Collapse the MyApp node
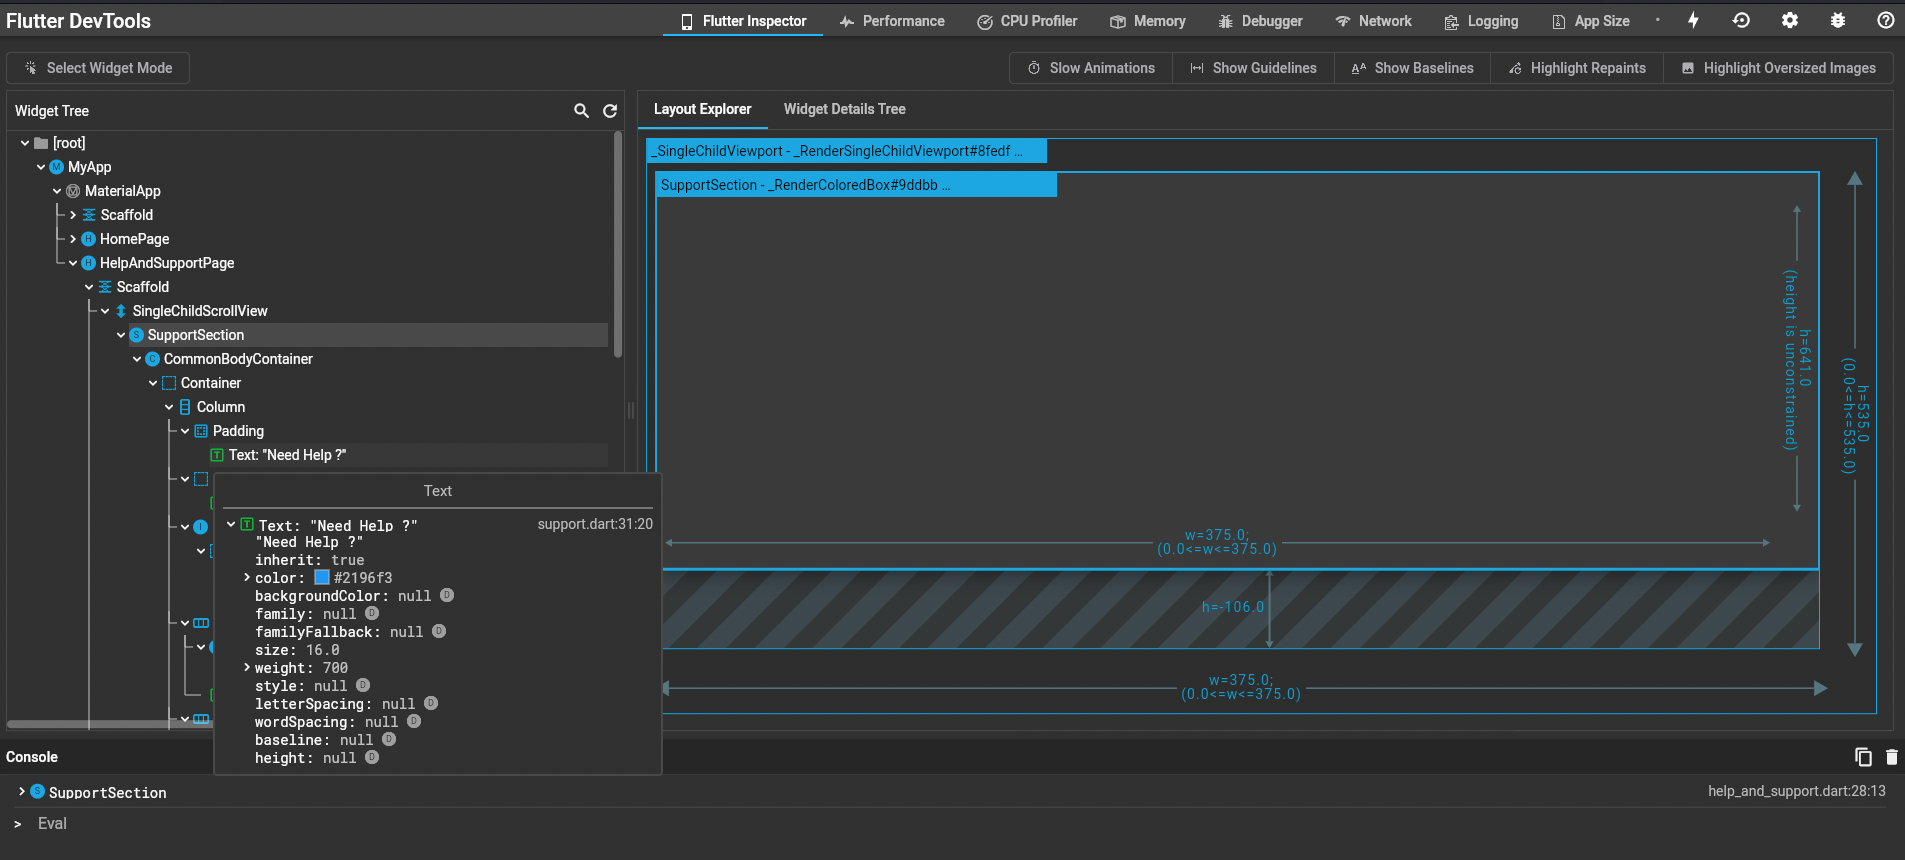 click(x=41, y=167)
